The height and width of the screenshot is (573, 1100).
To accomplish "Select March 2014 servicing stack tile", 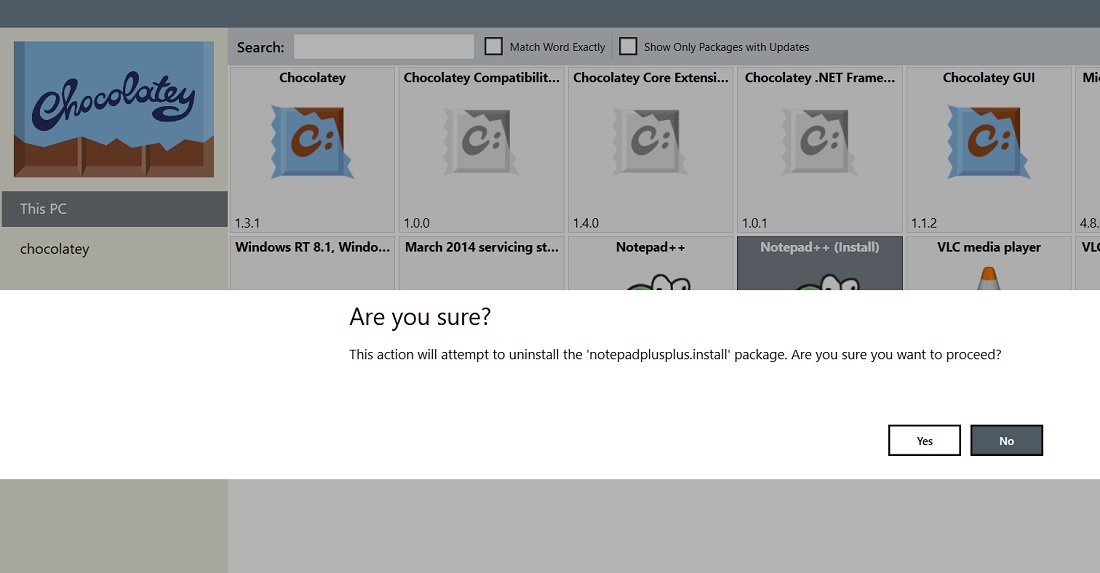I will [481, 263].
